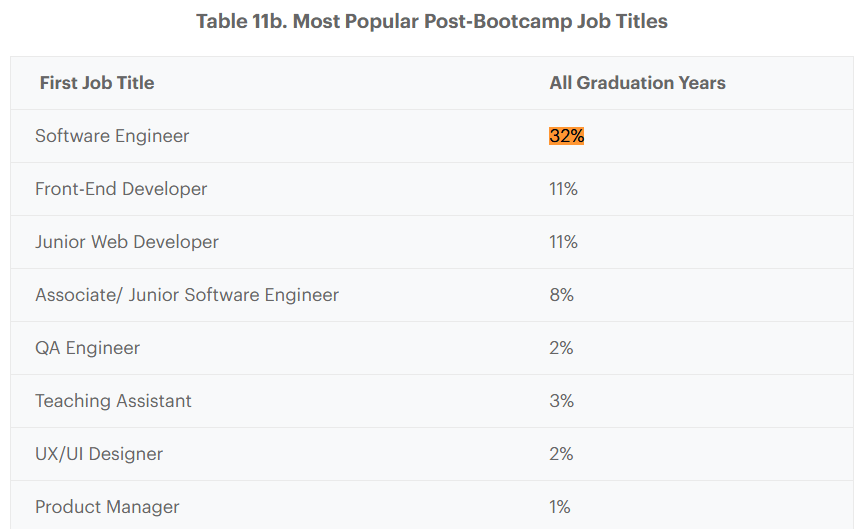Select the QA Engineer row label

point(87,348)
